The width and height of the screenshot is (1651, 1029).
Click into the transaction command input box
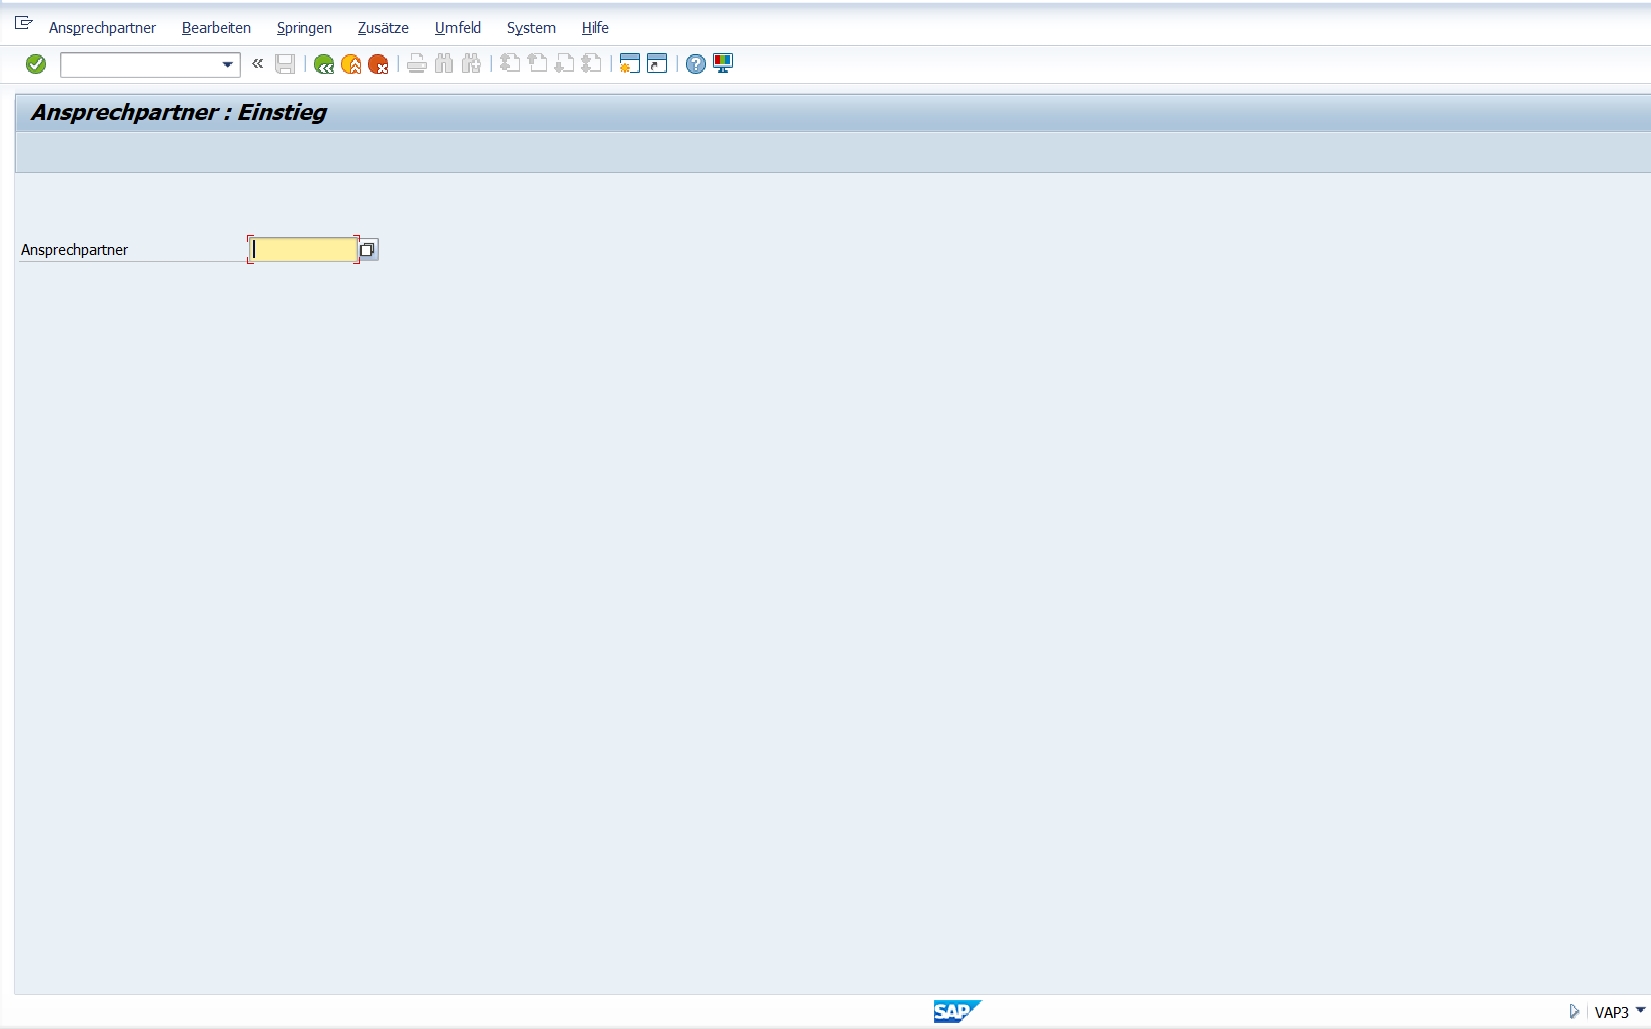(140, 65)
